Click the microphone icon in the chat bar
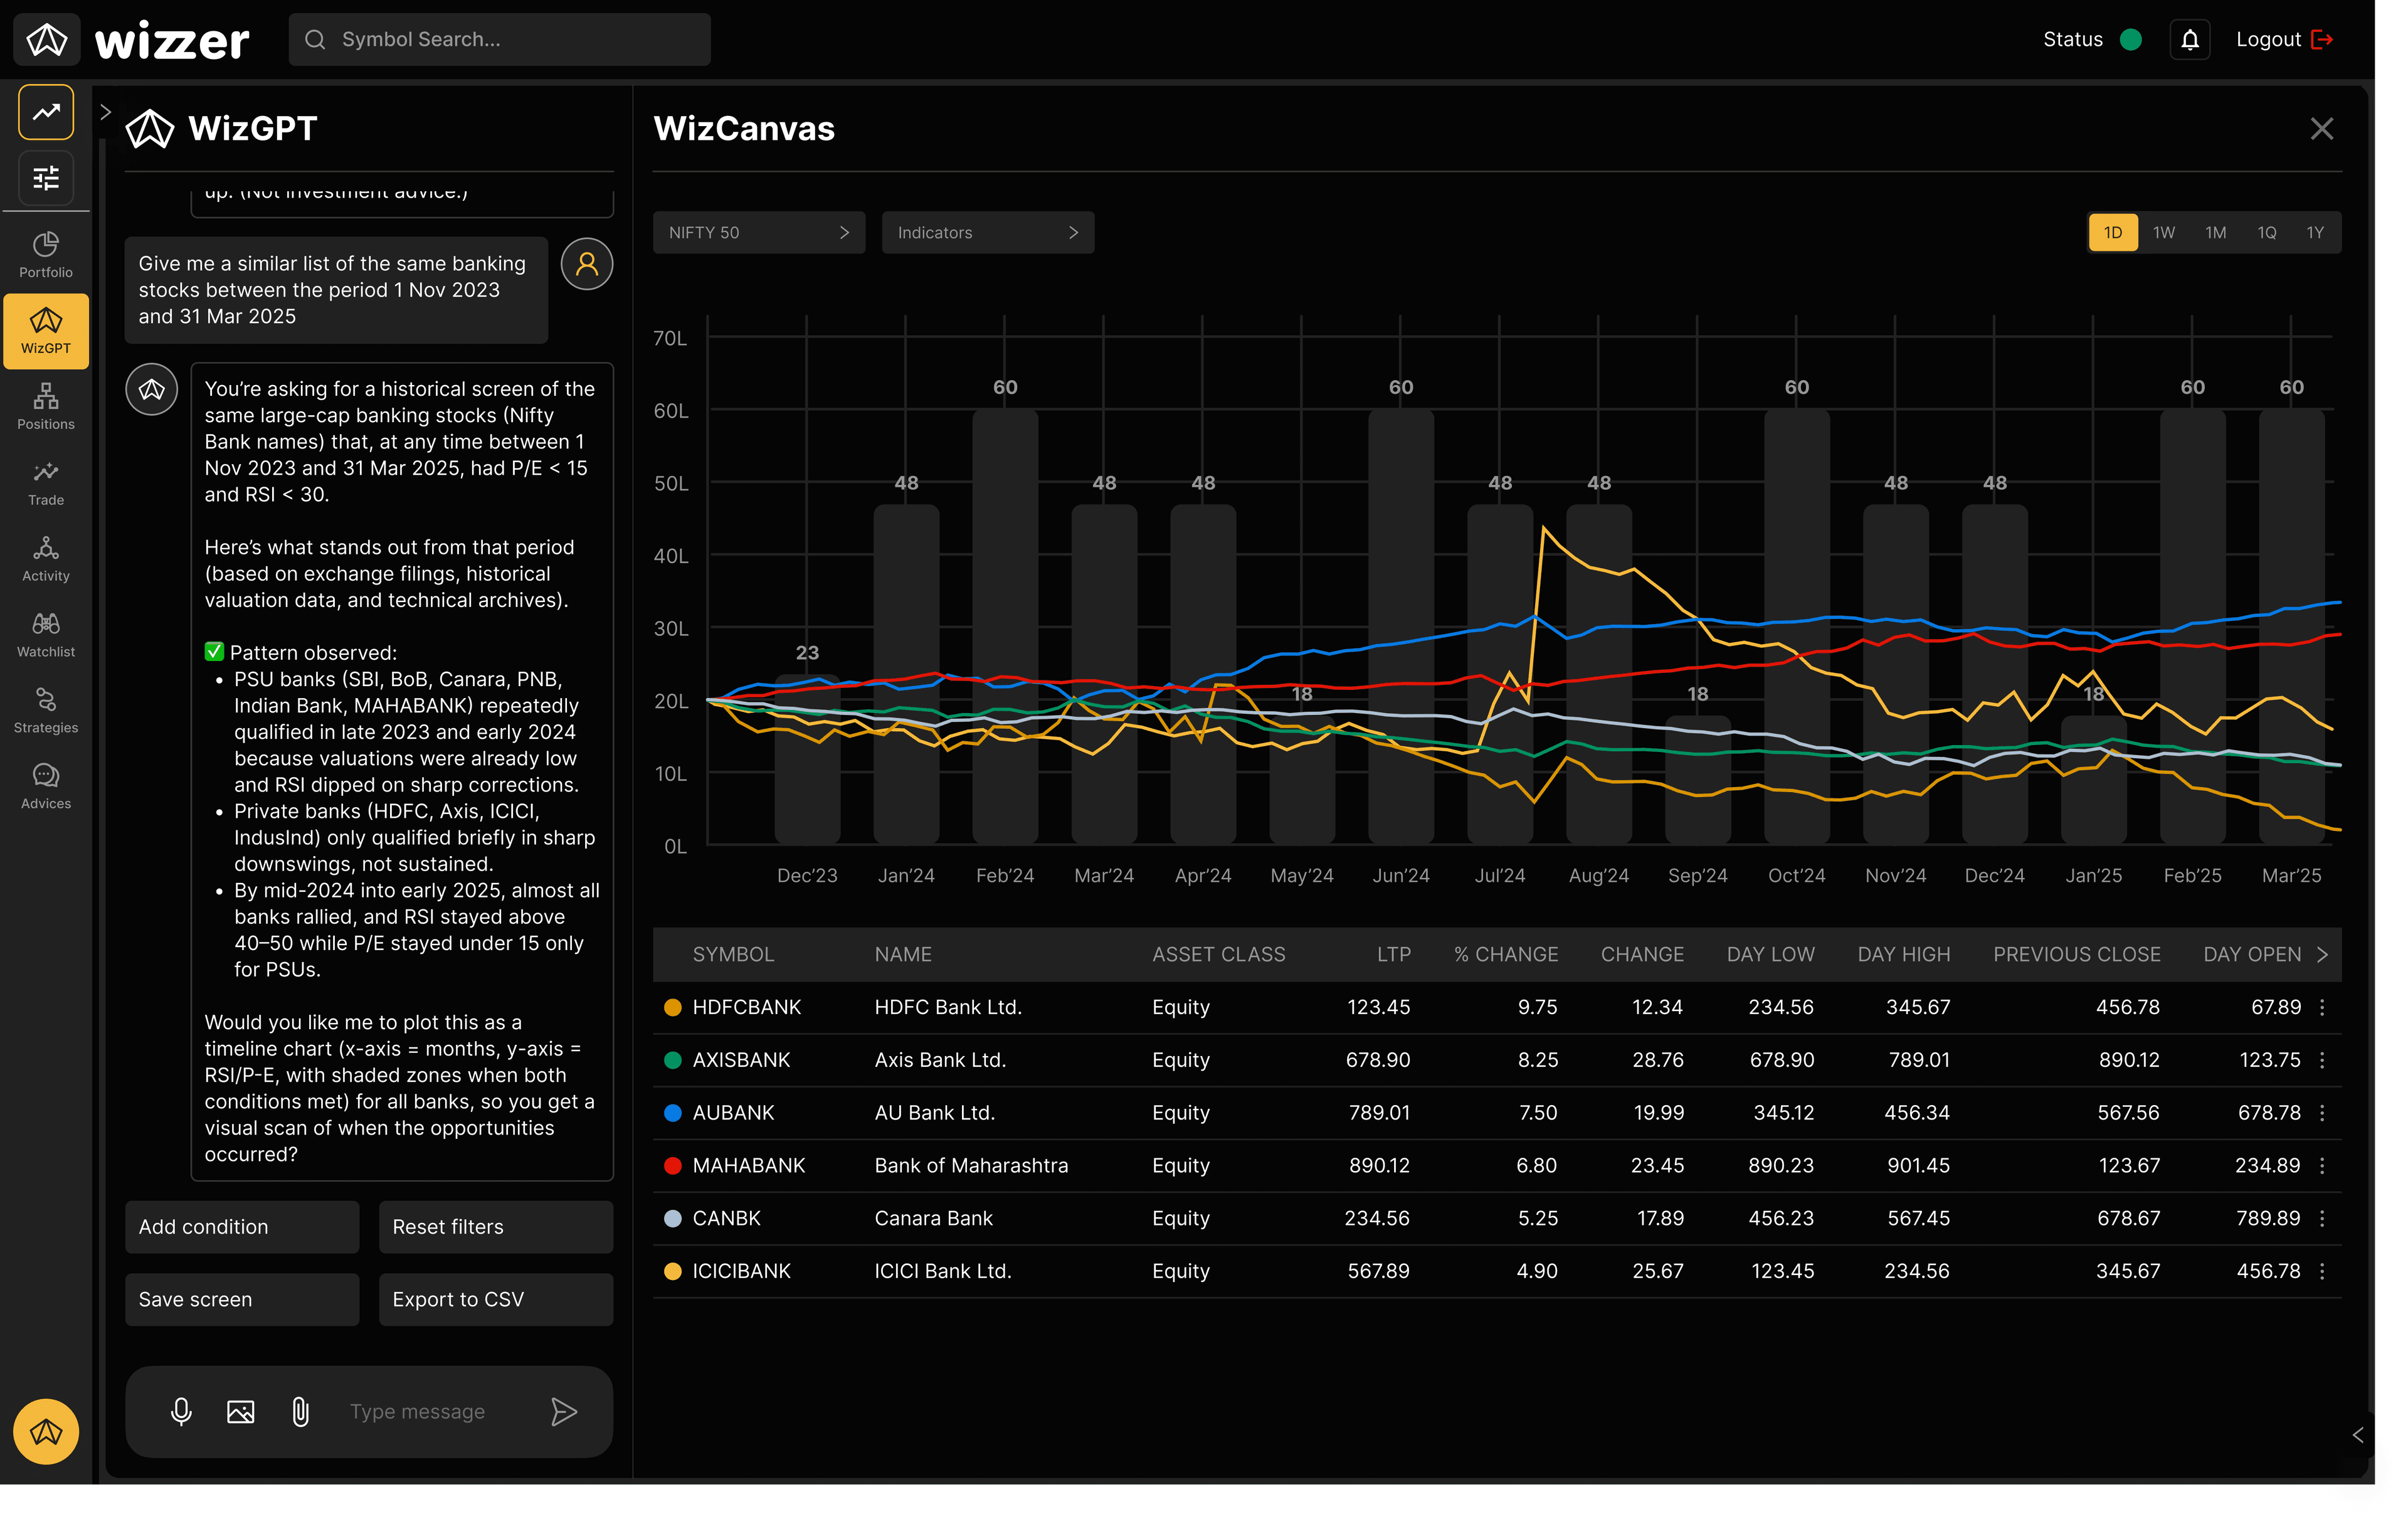 coord(181,1411)
